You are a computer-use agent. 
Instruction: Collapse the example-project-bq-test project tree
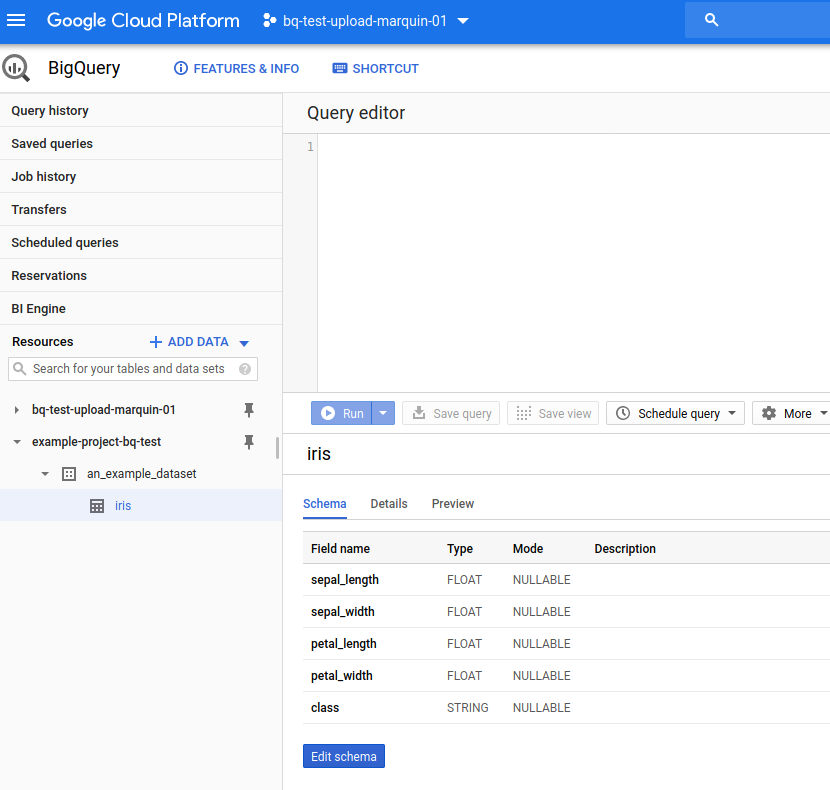[x=17, y=442]
